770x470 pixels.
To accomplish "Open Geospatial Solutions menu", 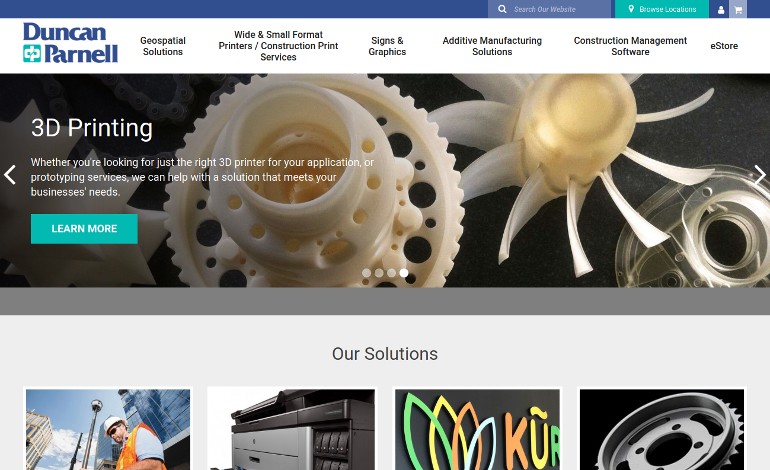I will (163, 46).
